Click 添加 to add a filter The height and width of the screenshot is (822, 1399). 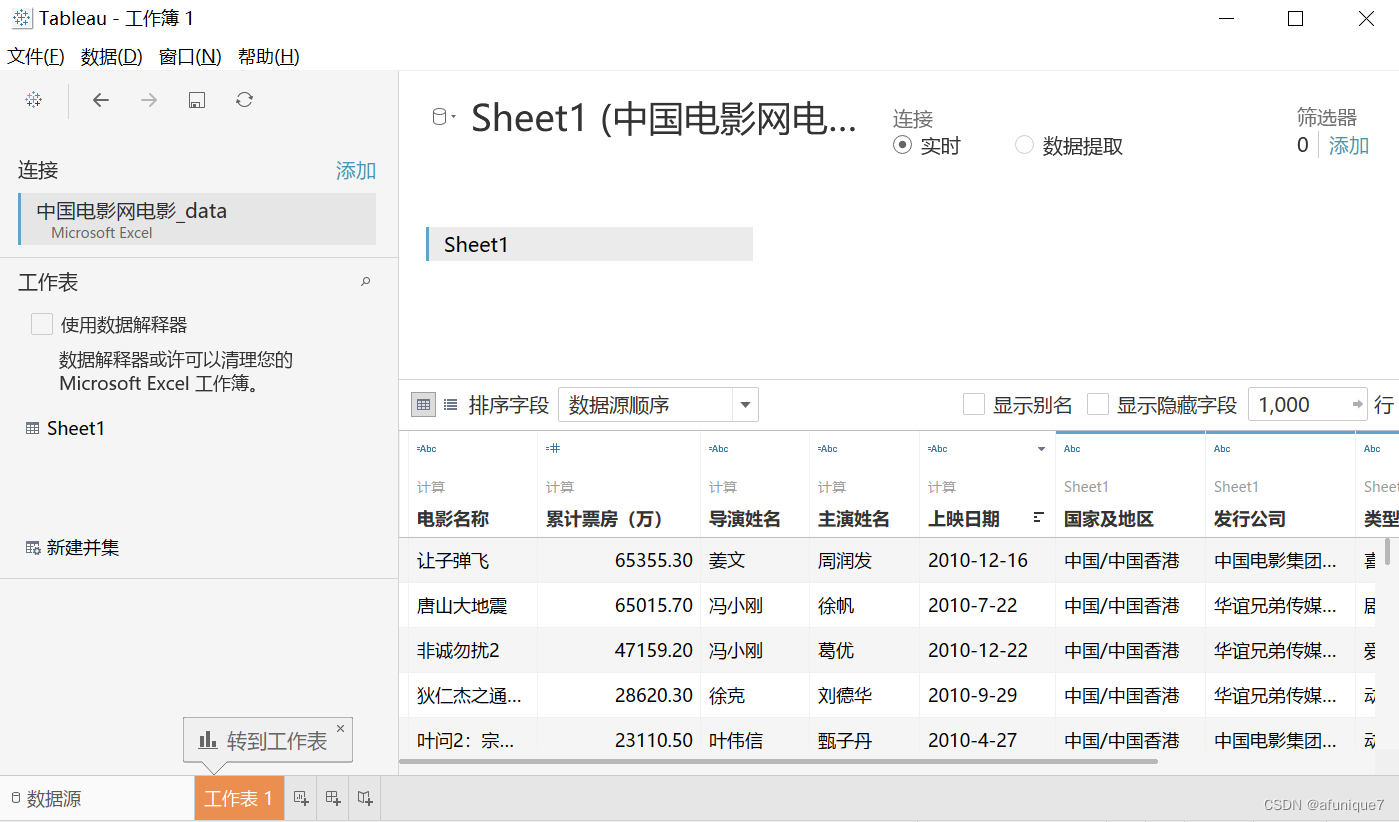(1348, 146)
